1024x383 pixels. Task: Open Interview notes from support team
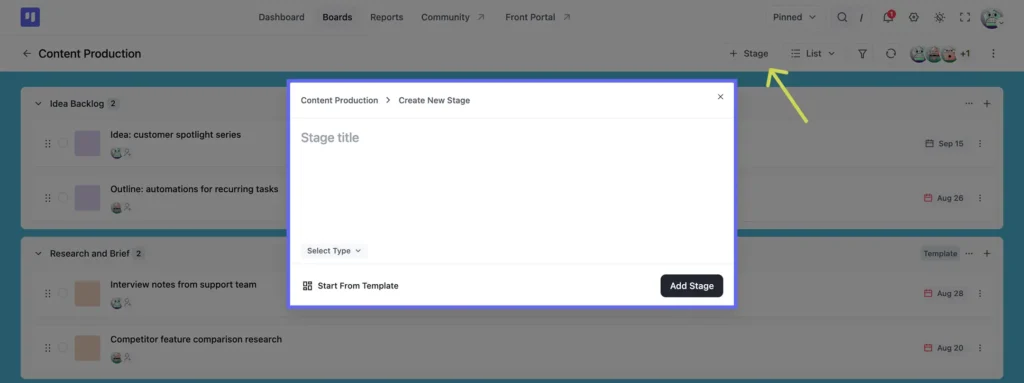tap(183, 284)
